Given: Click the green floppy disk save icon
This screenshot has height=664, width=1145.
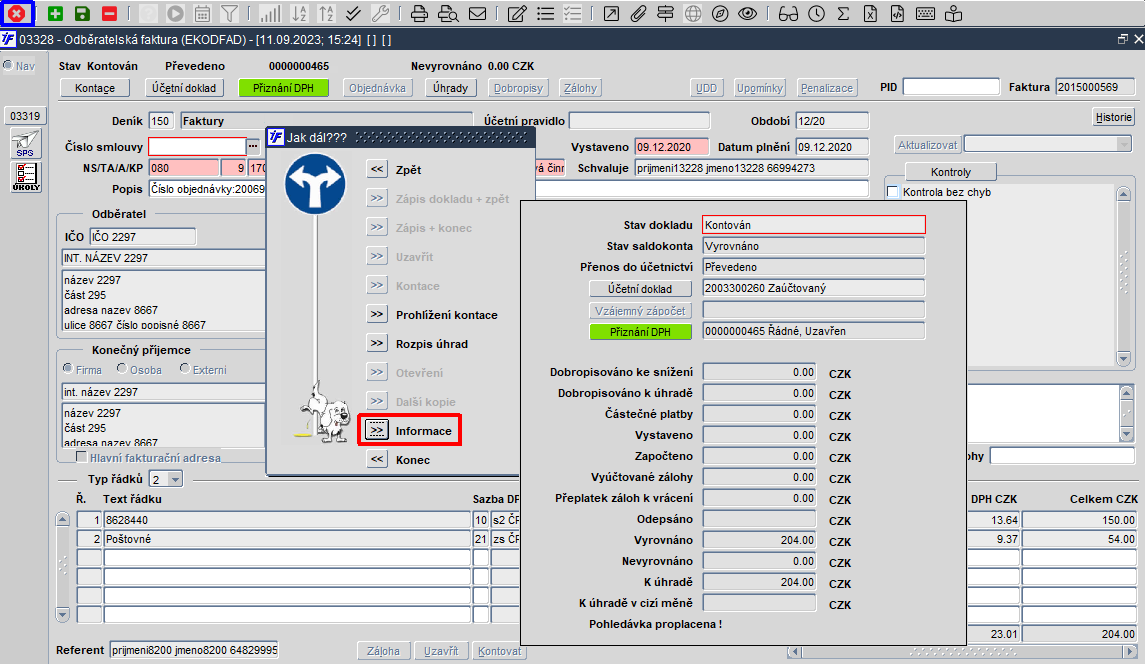Looking at the screenshot, I should click(82, 14).
